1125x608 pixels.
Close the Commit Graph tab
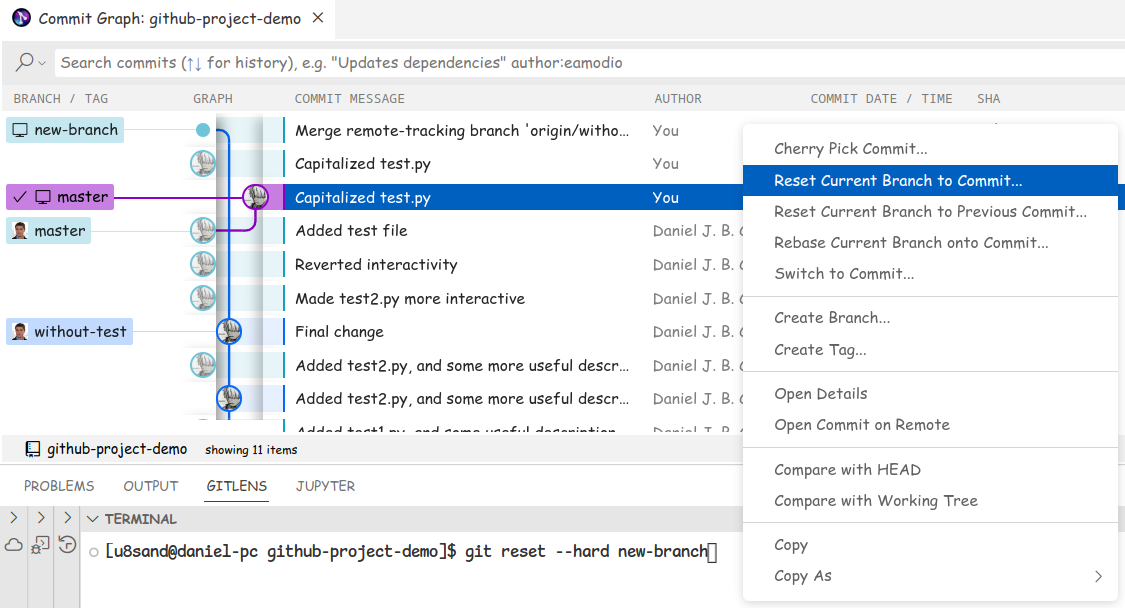click(x=318, y=19)
